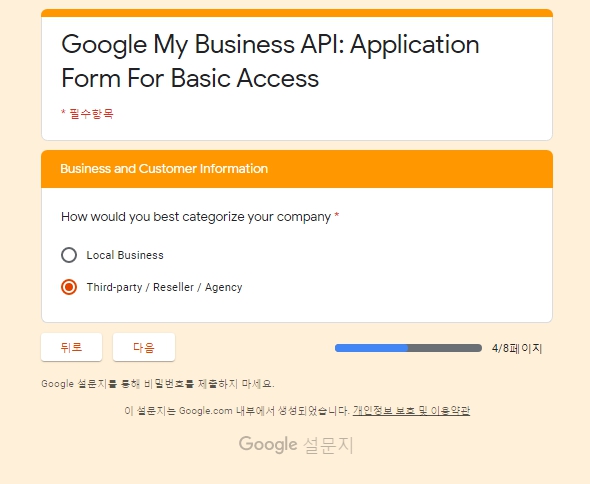Viewport: 590px width, 484px height.
Task: Open the 개인정보 보호 및 이용약관 link
Action: click(411, 410)
